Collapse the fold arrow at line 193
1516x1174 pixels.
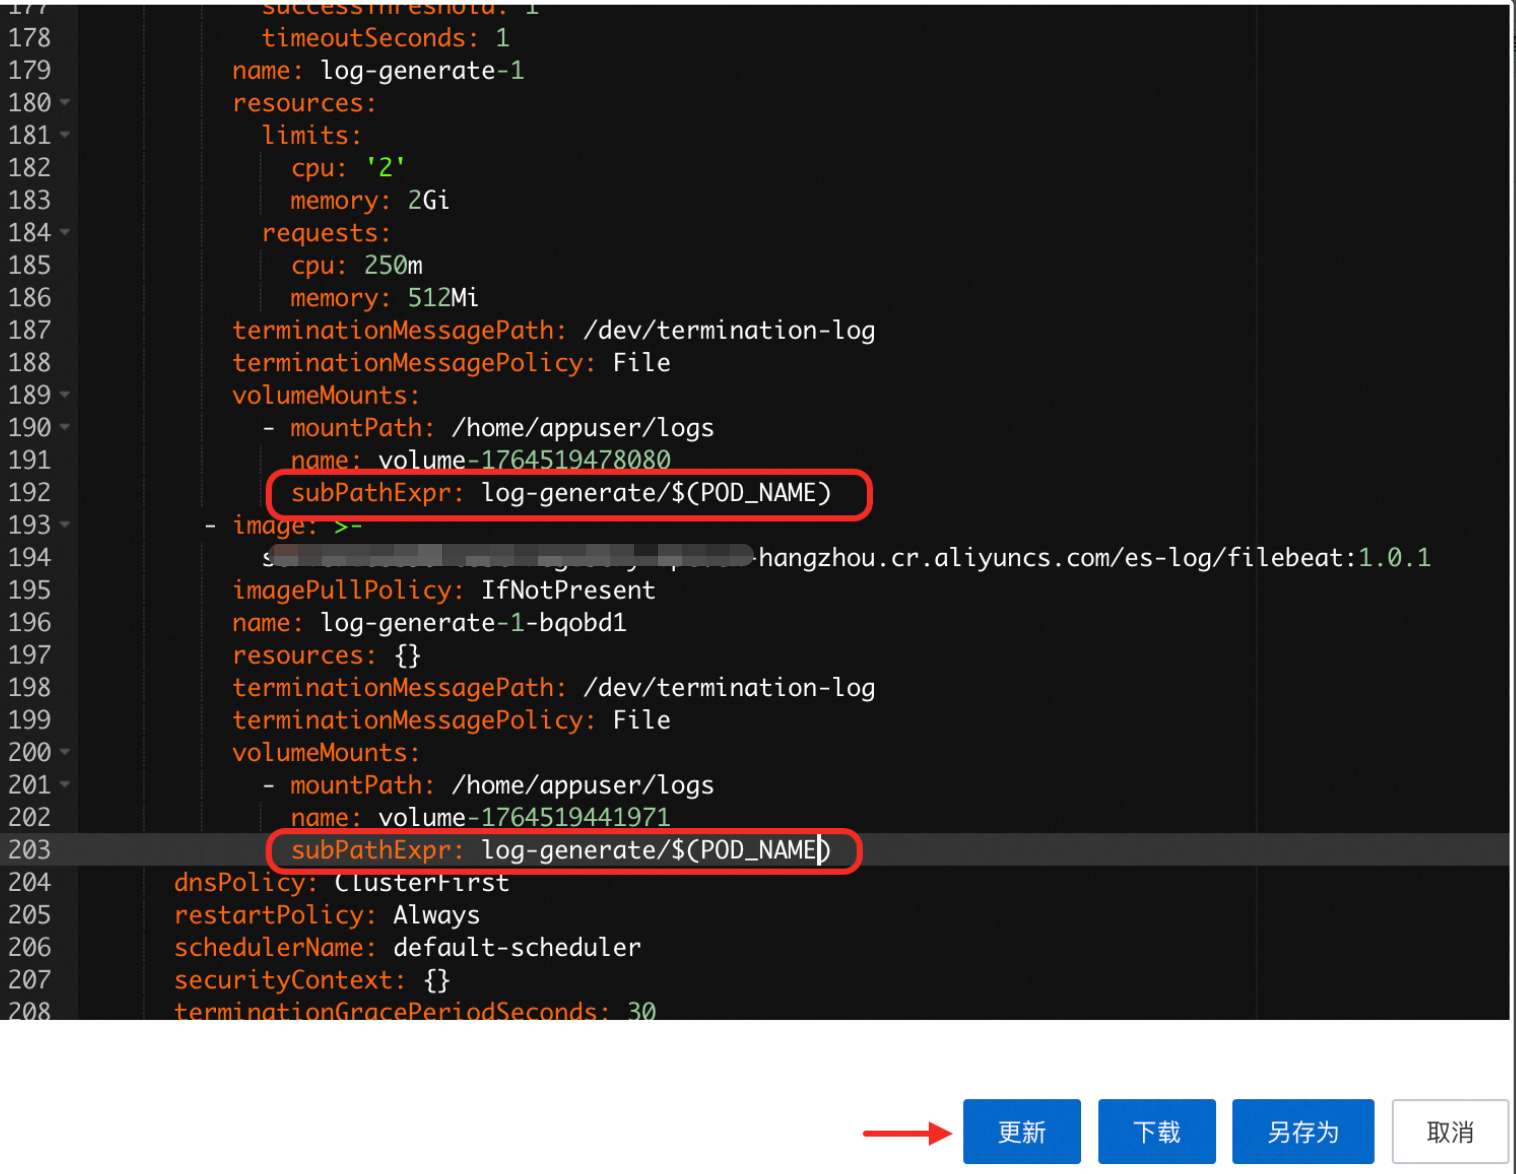65,525
